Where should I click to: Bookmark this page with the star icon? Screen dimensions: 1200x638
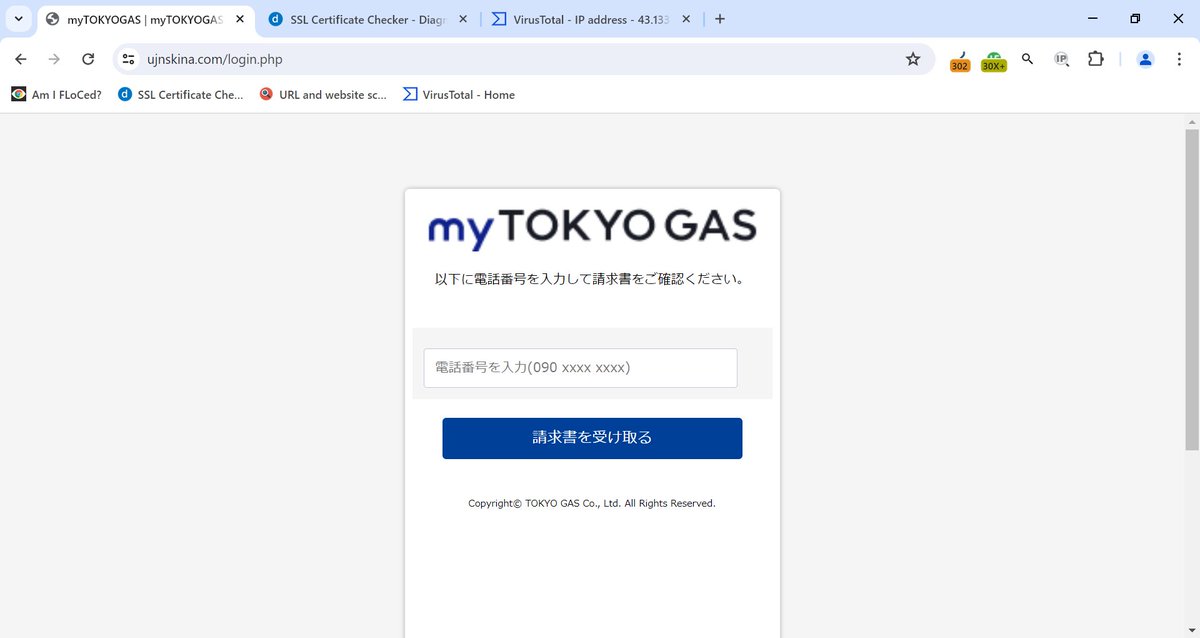(913, 59)
